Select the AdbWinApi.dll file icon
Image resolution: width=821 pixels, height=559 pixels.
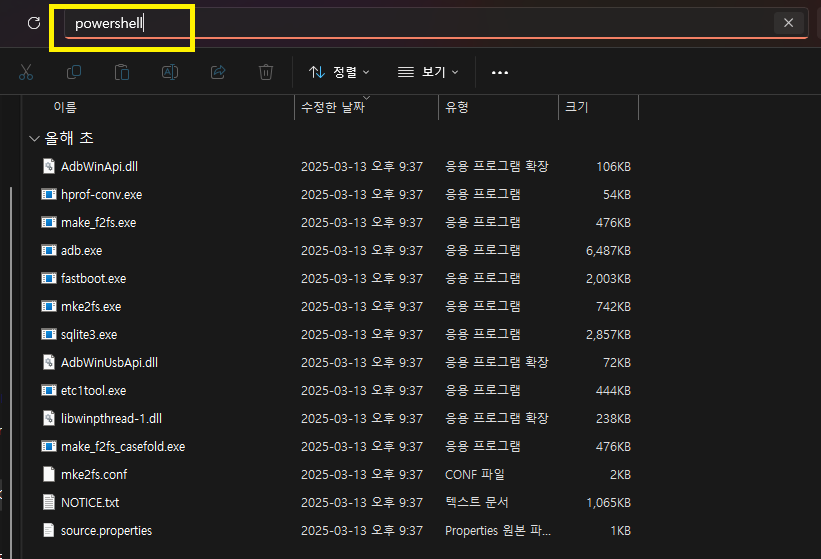point(49,166)
